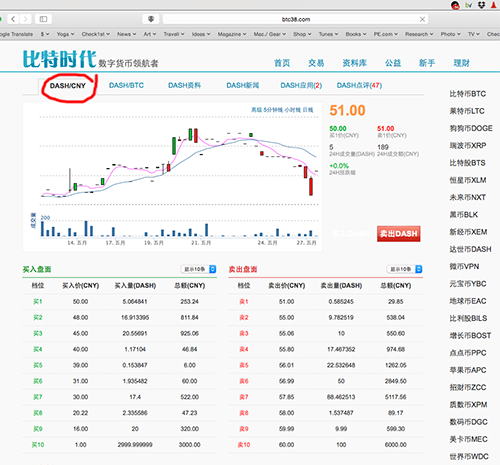Switch to the DASH/BTC tab

click(x=126, y=85)
